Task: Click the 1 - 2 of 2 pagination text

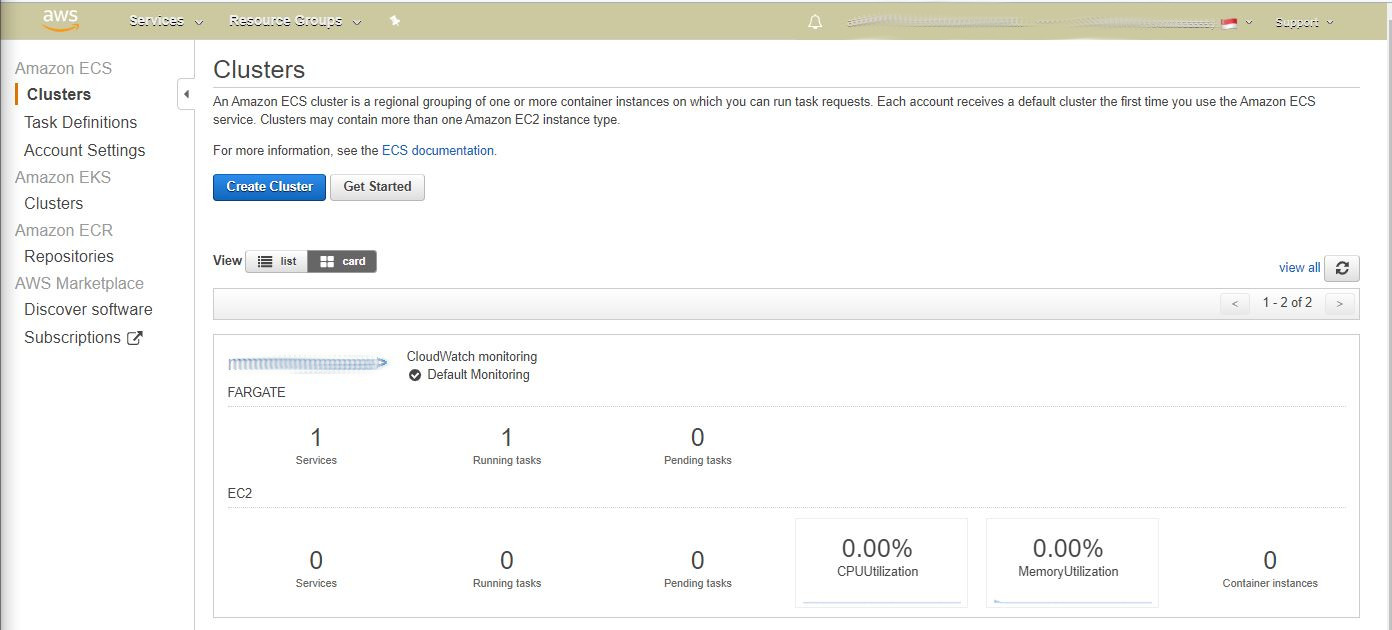Action: [x=1287, y=302]
